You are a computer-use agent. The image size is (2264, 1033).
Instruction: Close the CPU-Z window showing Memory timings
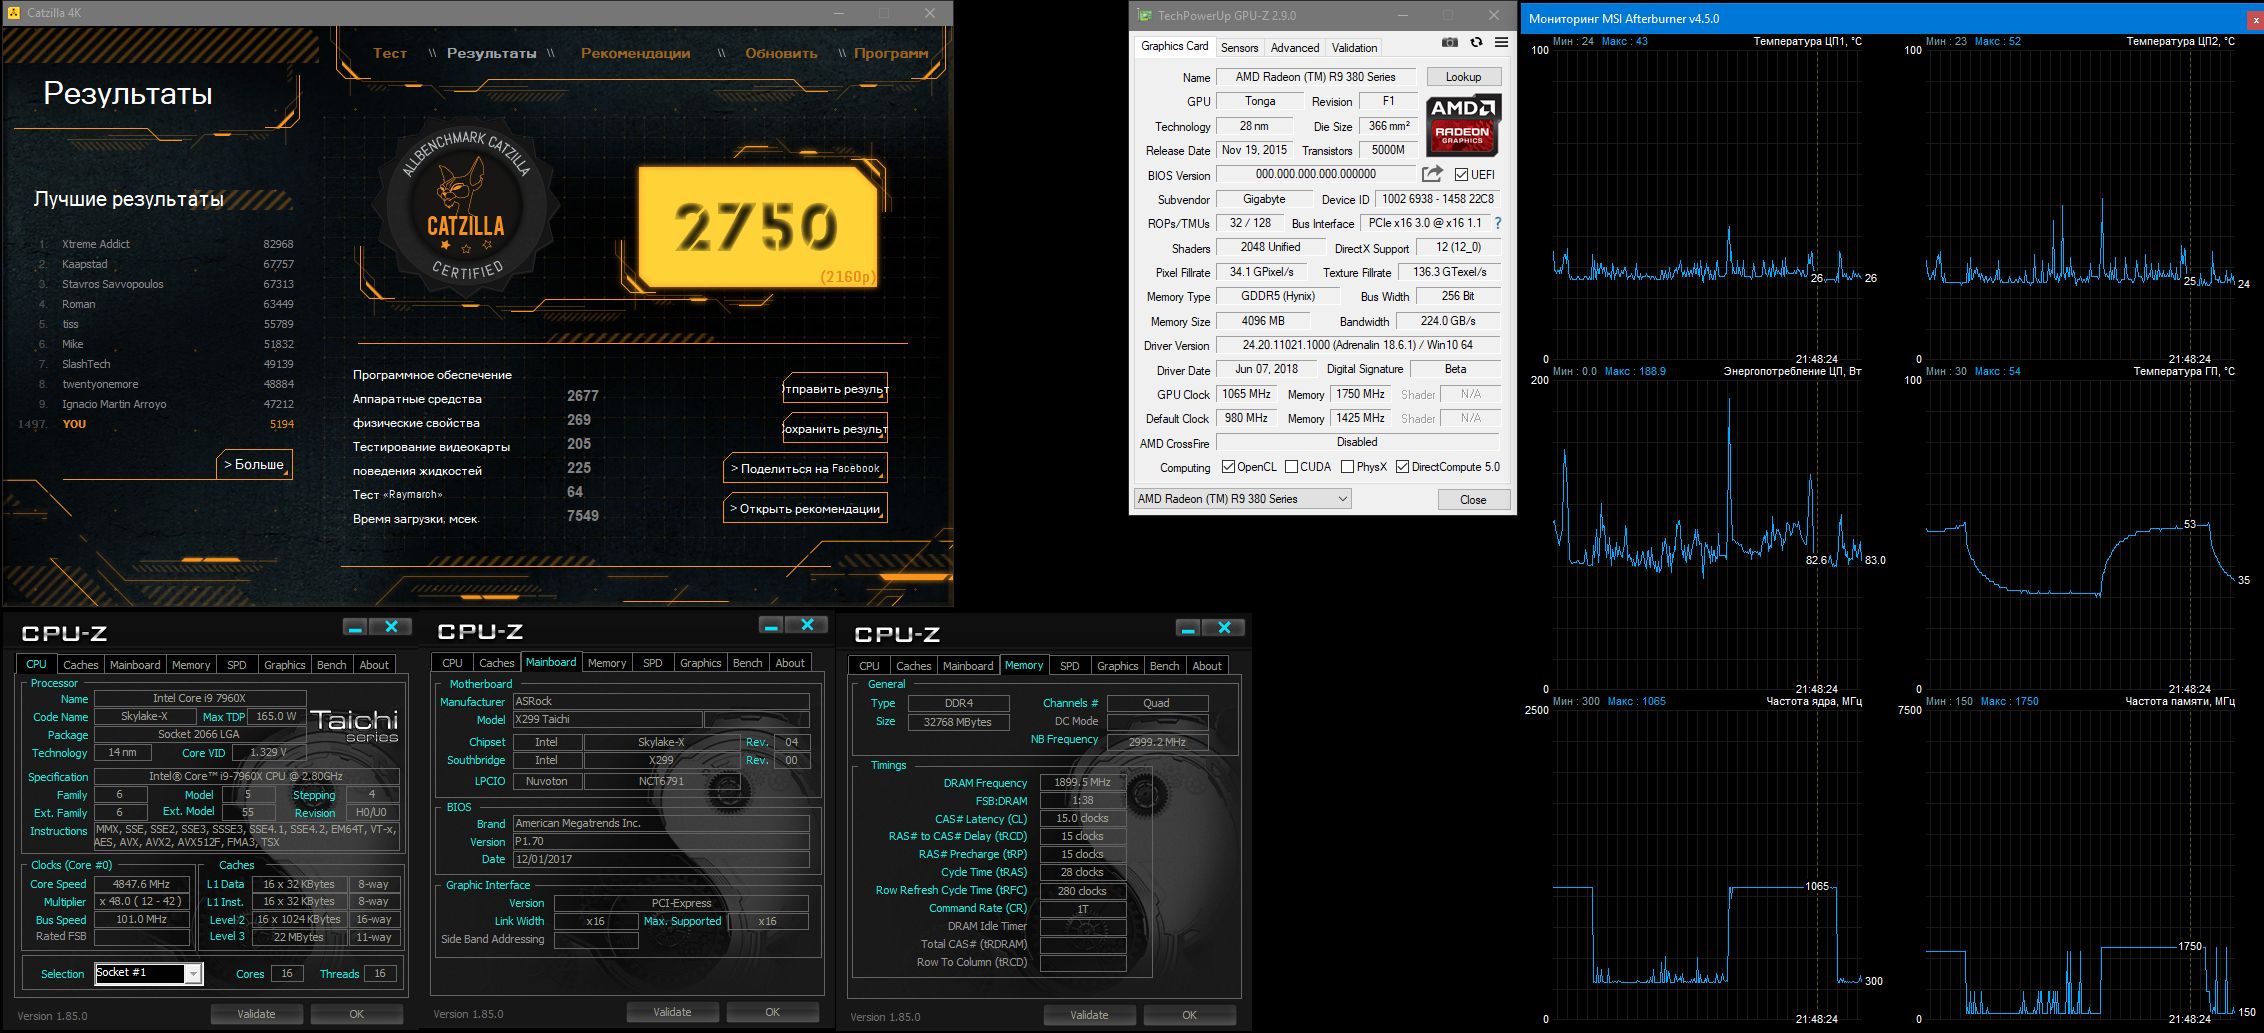[1223, 628]
